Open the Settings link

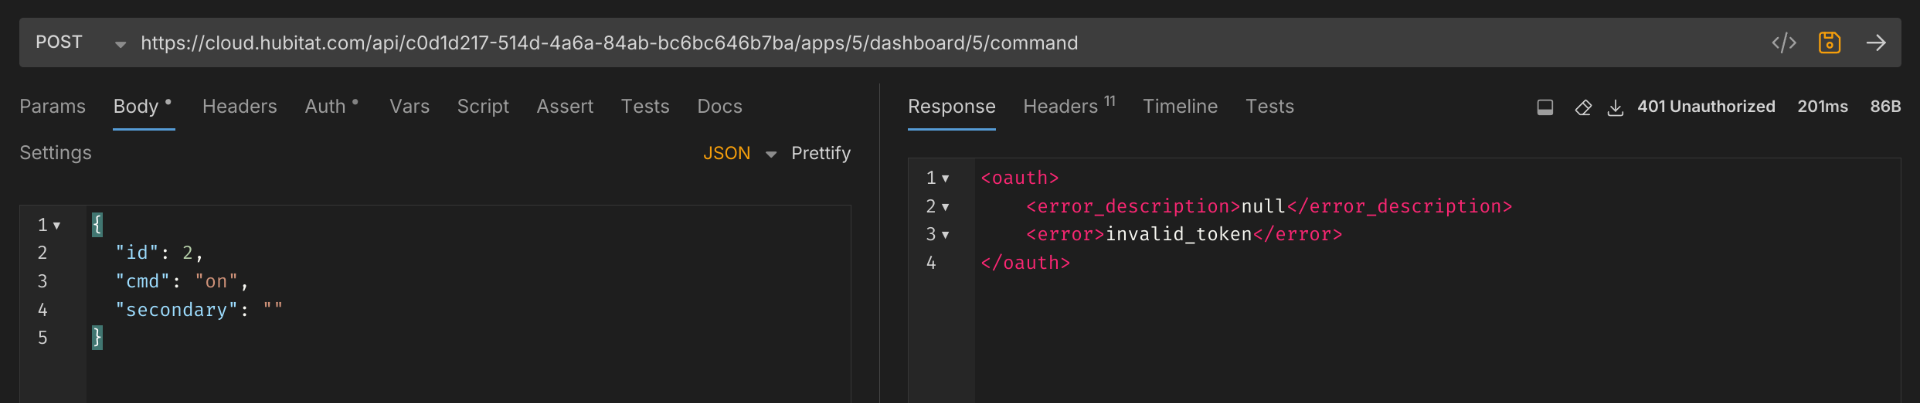pos(55,153)
